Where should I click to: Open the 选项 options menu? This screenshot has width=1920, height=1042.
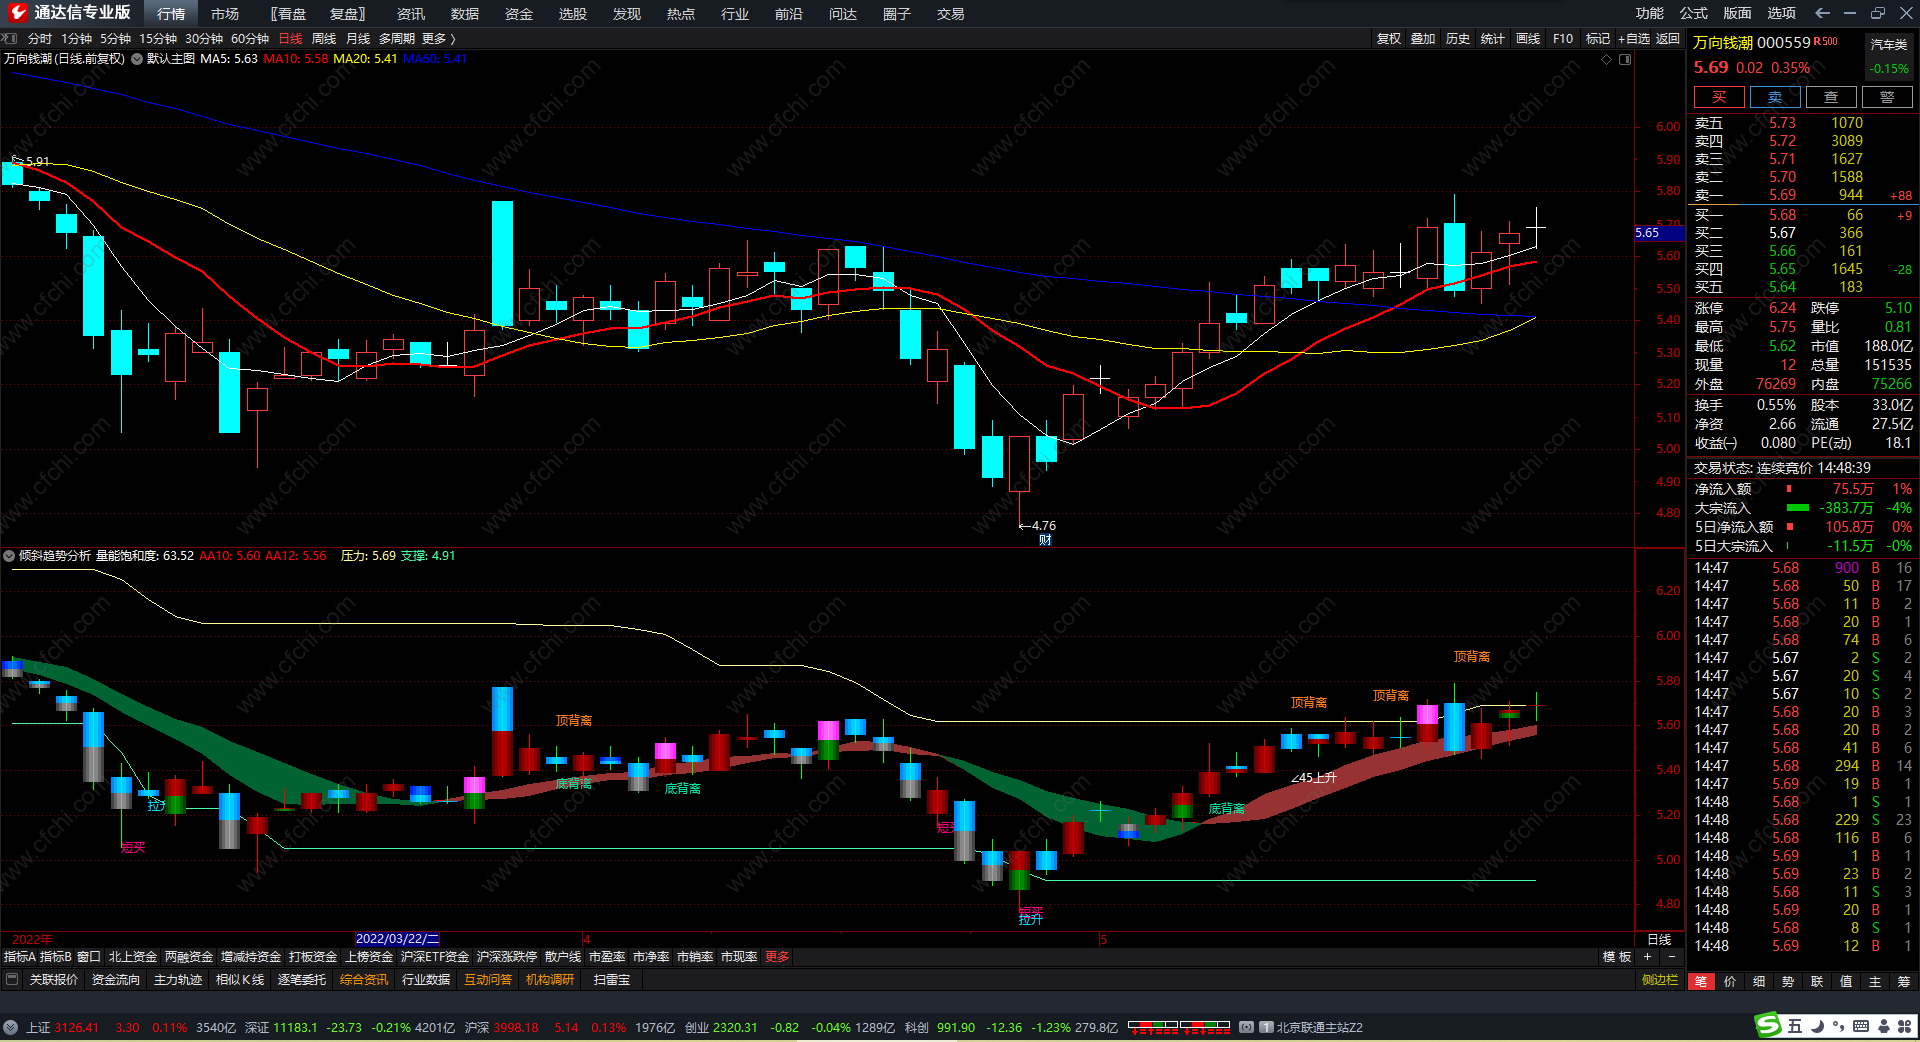[1782, 13]
